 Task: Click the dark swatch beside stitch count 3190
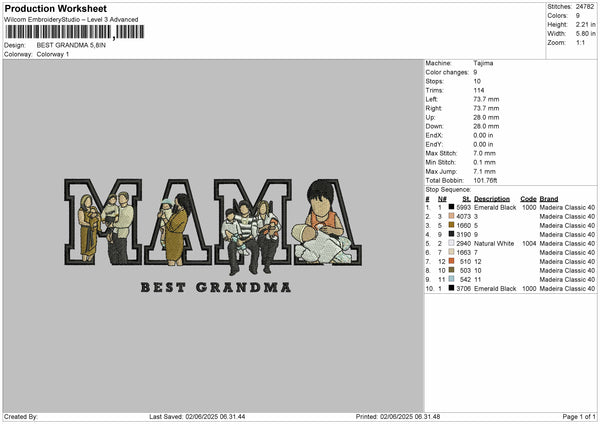(x=451, y=234)
